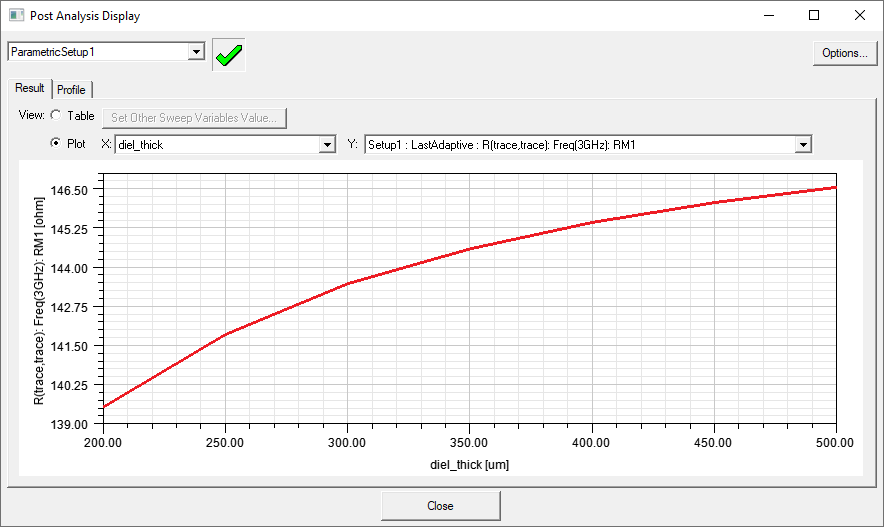Open the ParametricSetup1 dropdown
The width and height of the screenshot is (884, 527).
(x=196, y=51)
